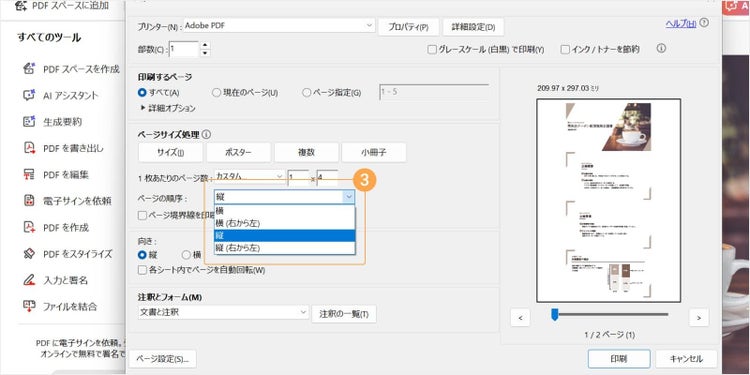Click PDF スペースに追加 icon at top

click(22, 6)
